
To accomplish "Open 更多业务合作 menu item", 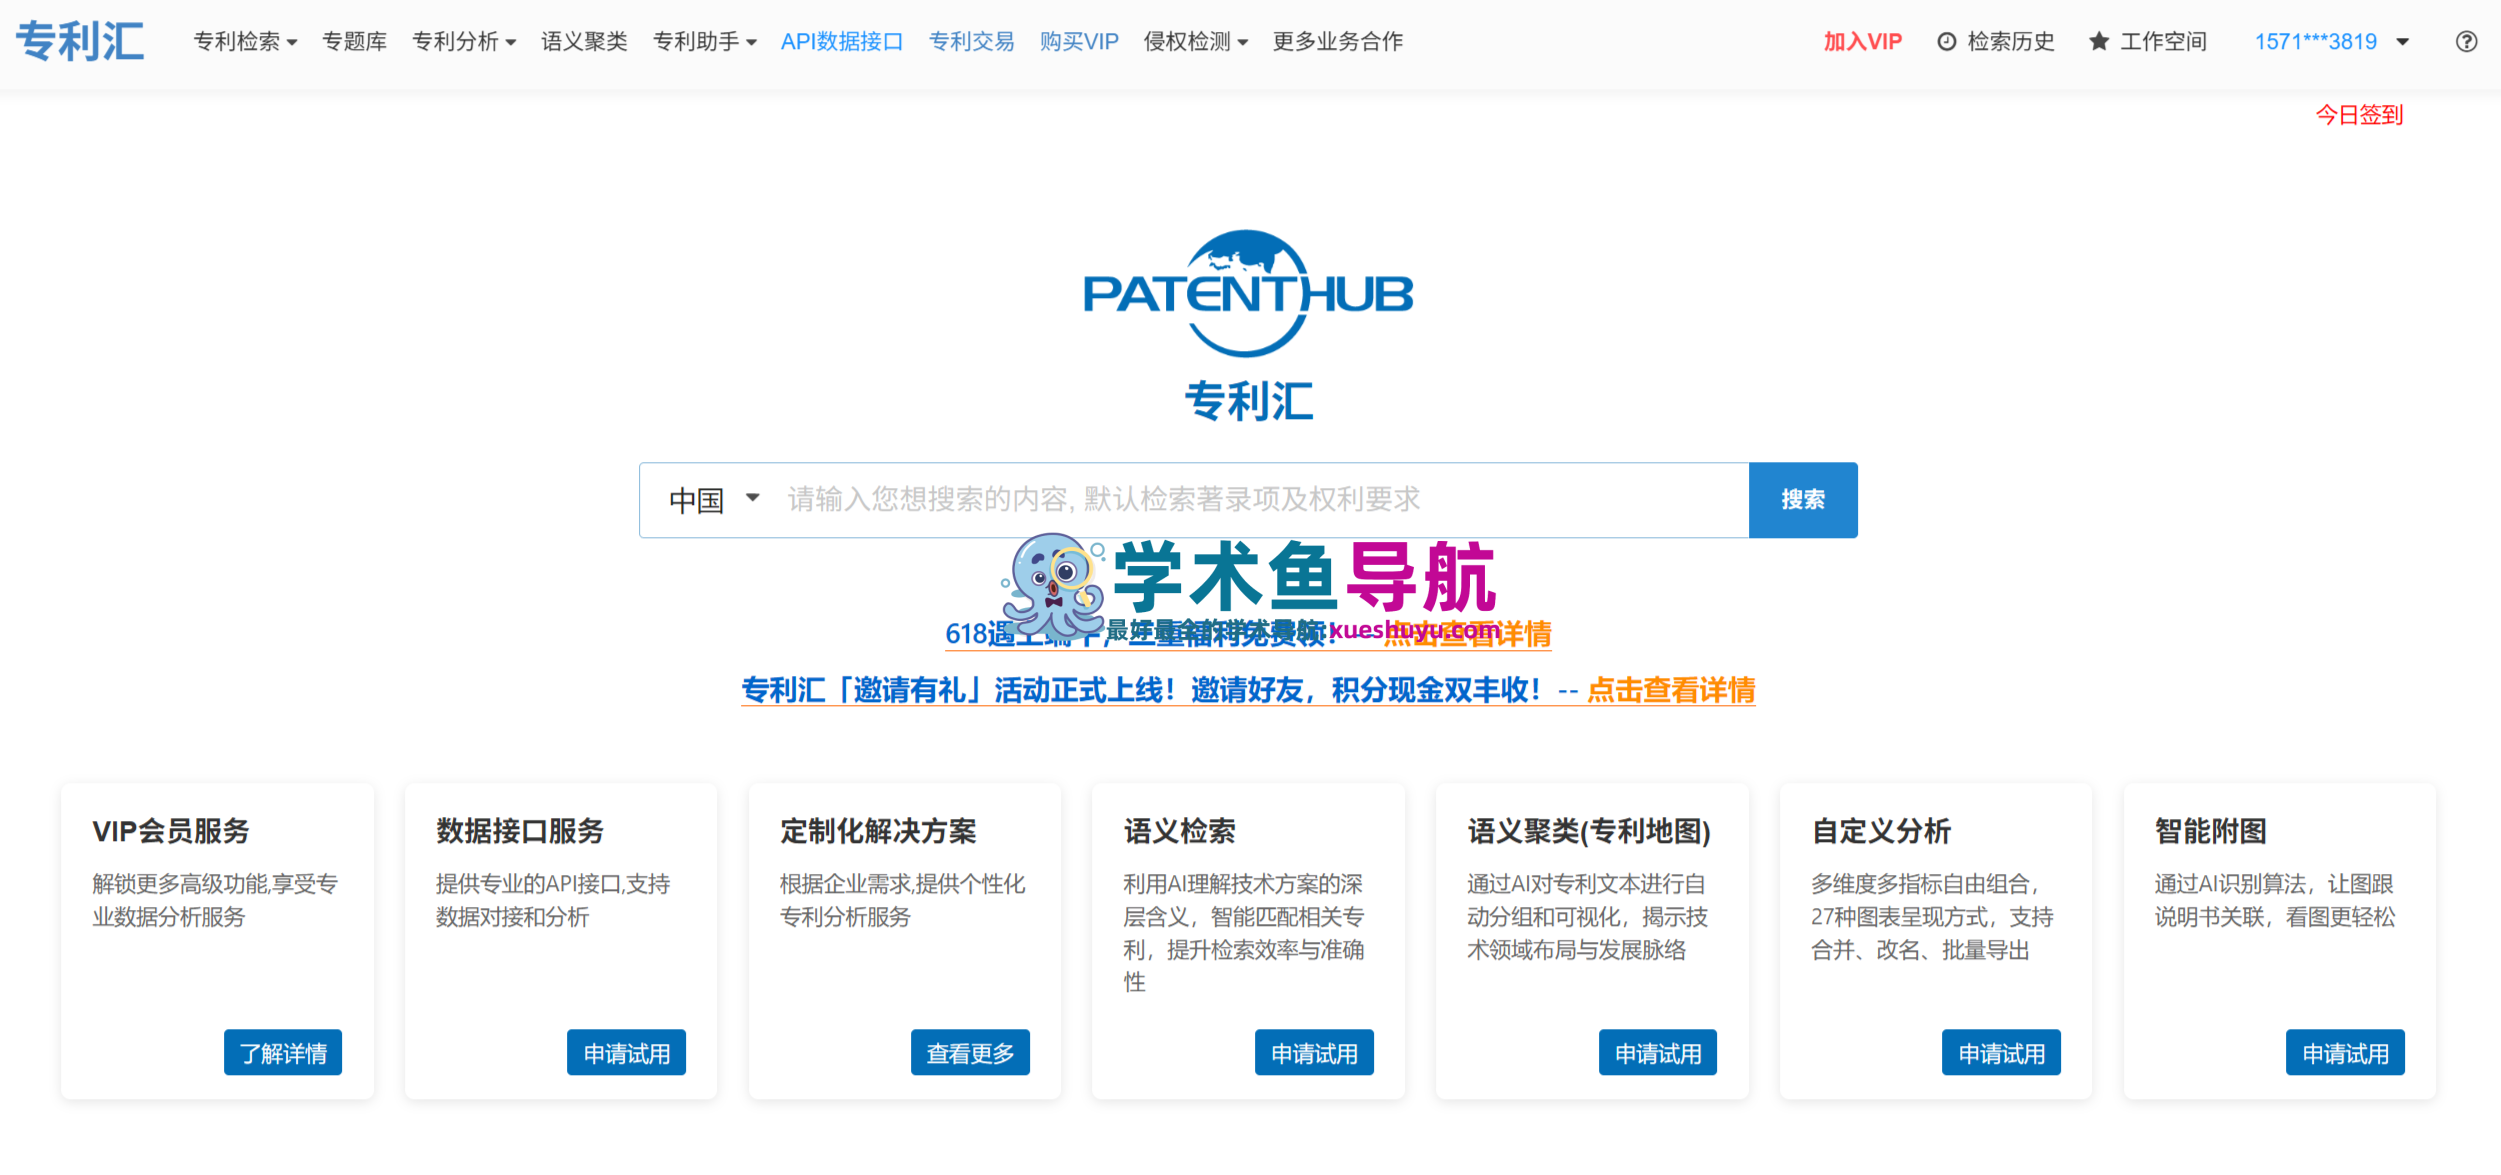I will tap(1338, 42).
